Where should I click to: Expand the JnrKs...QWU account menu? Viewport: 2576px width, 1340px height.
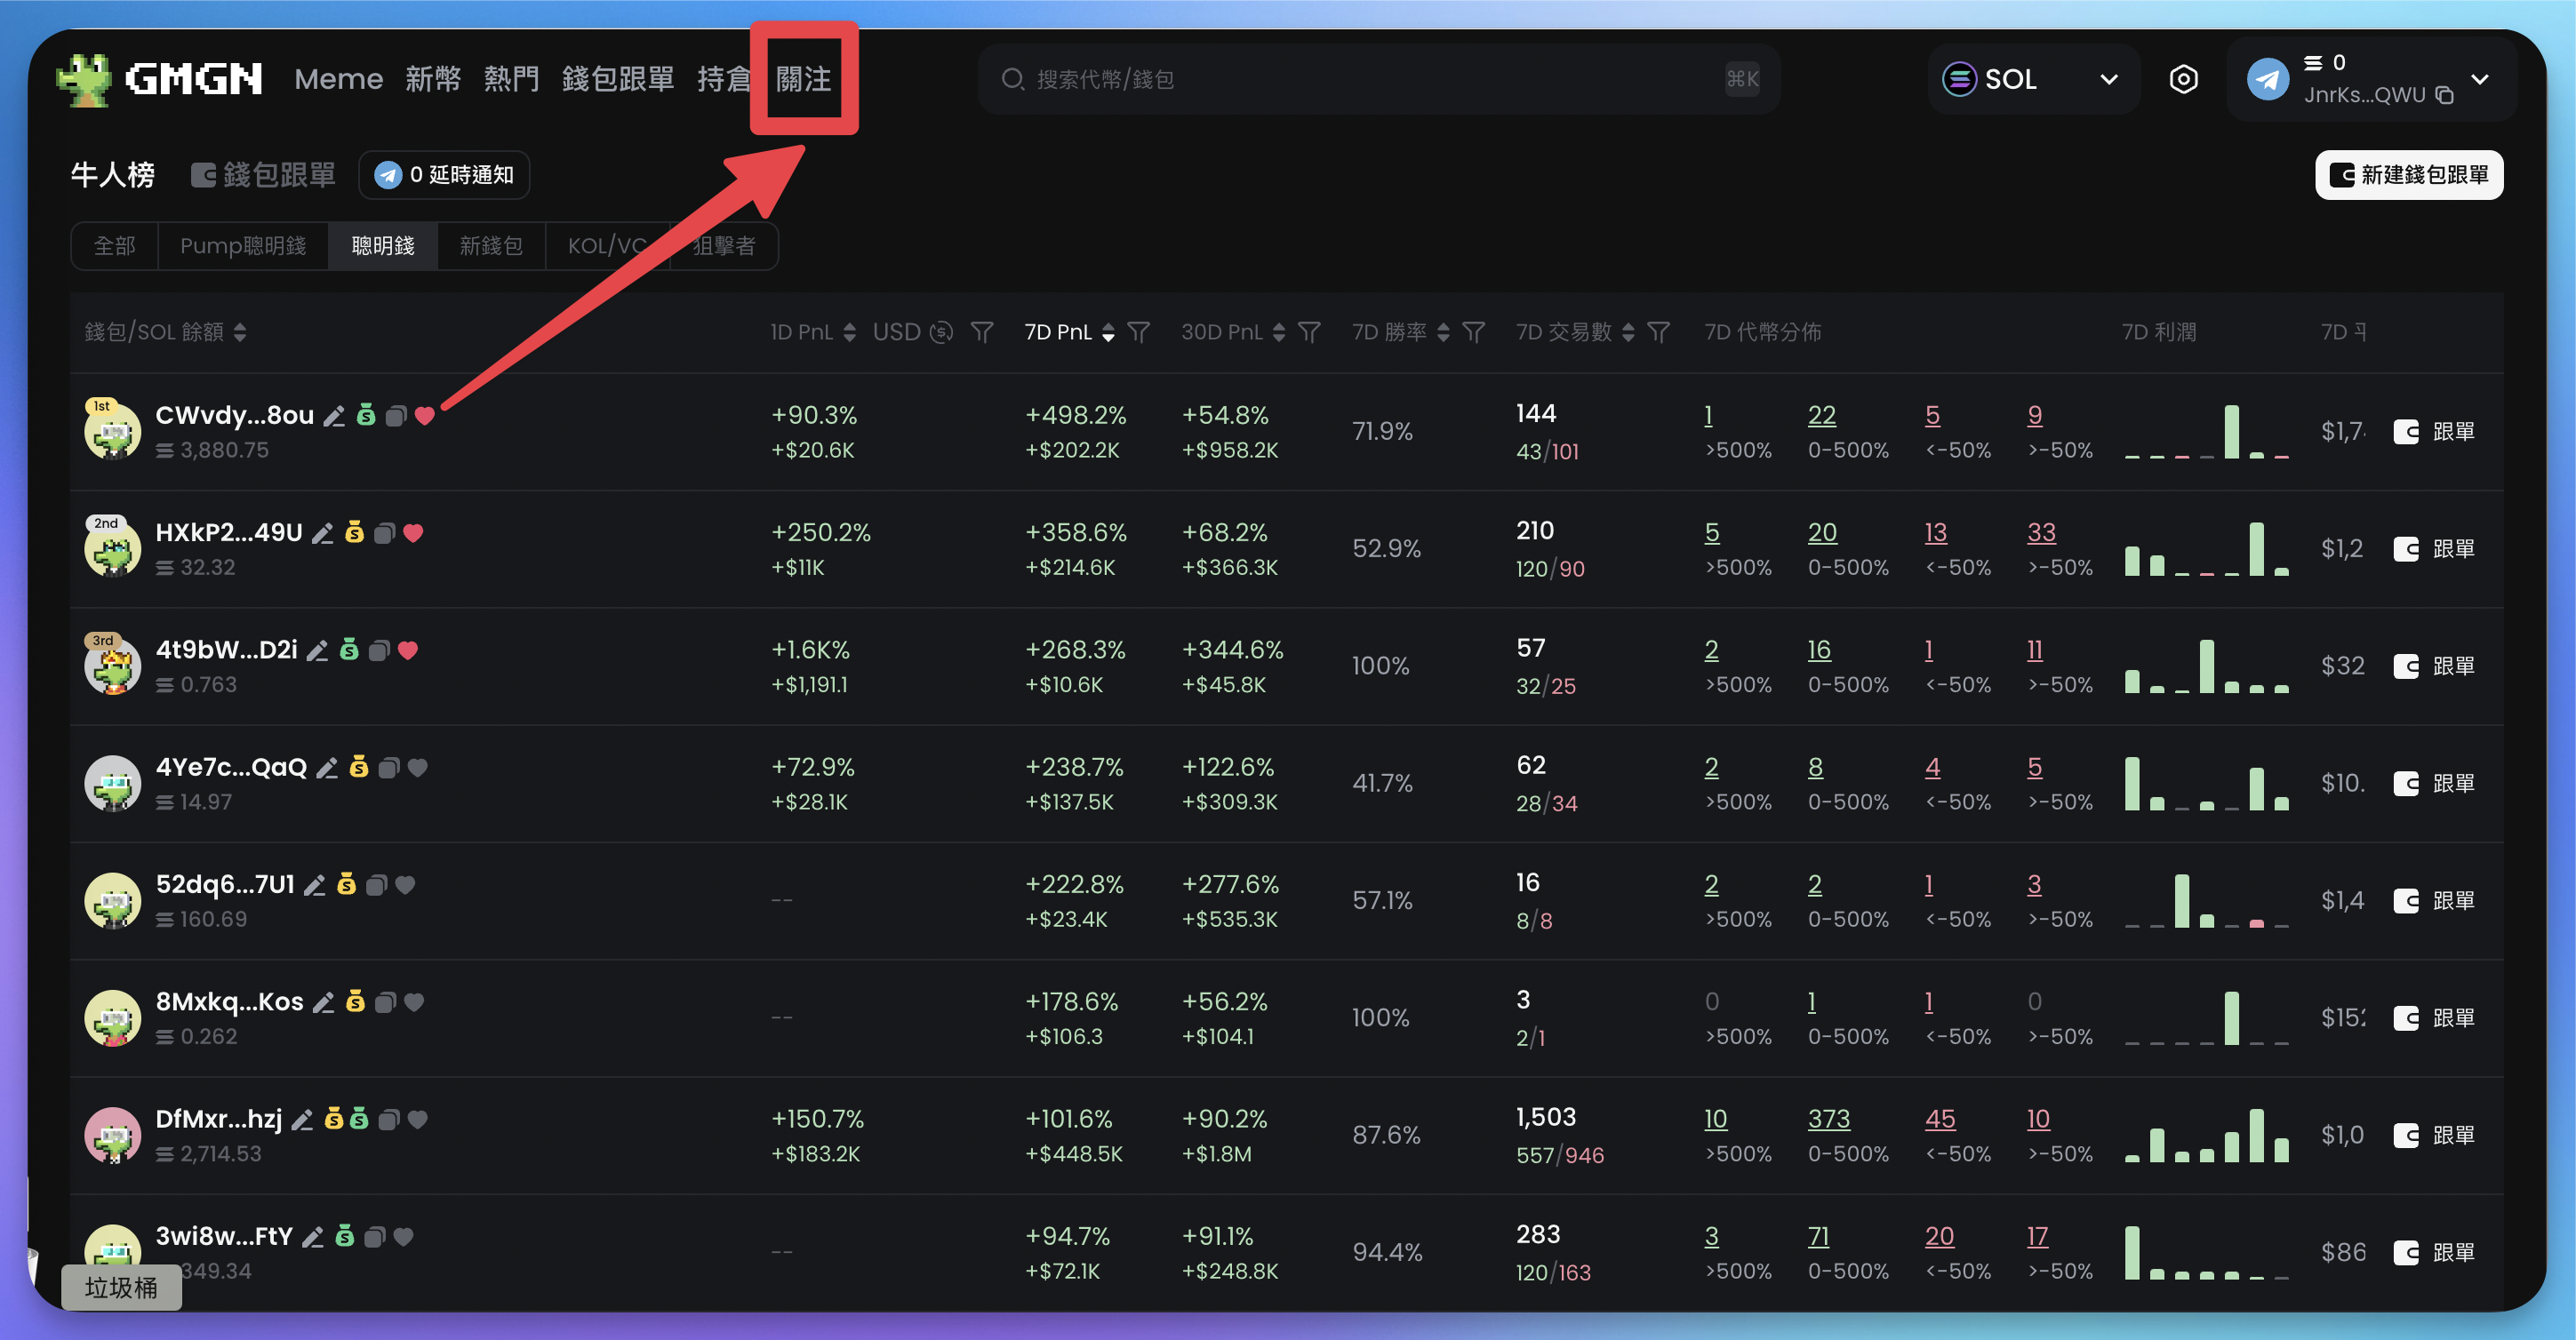[2481, 80]
